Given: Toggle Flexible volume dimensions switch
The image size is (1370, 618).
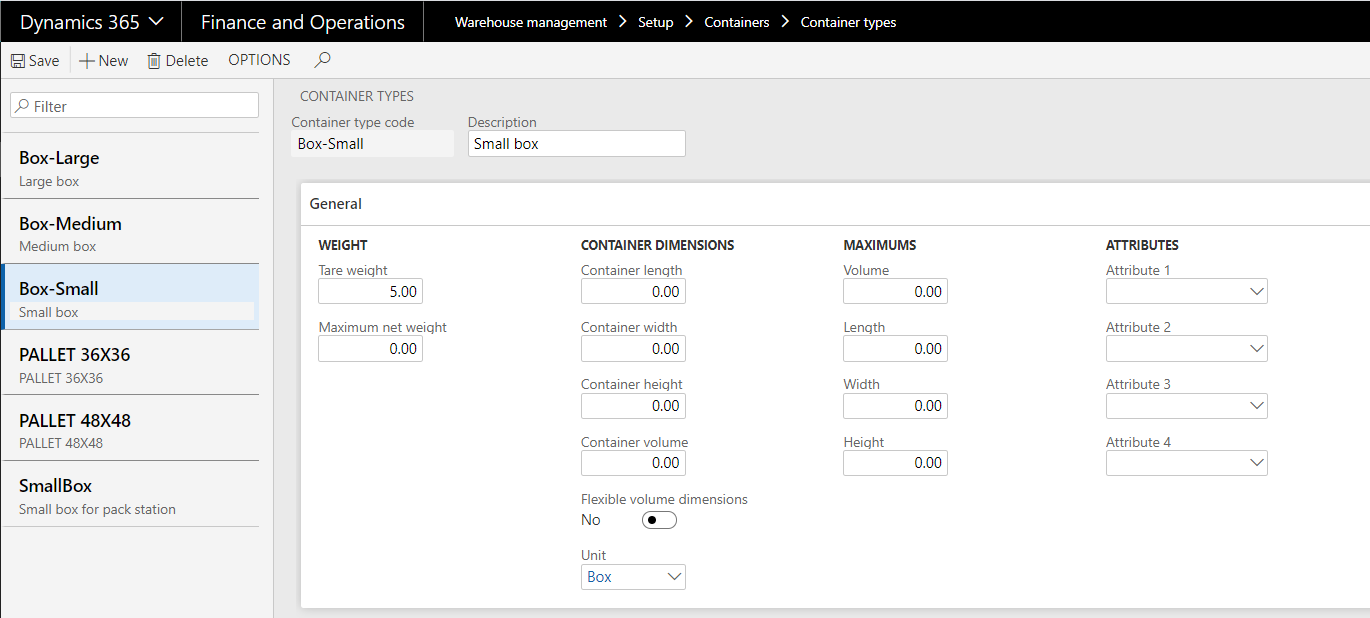Looking at the screenshot, I should [659, 520].
